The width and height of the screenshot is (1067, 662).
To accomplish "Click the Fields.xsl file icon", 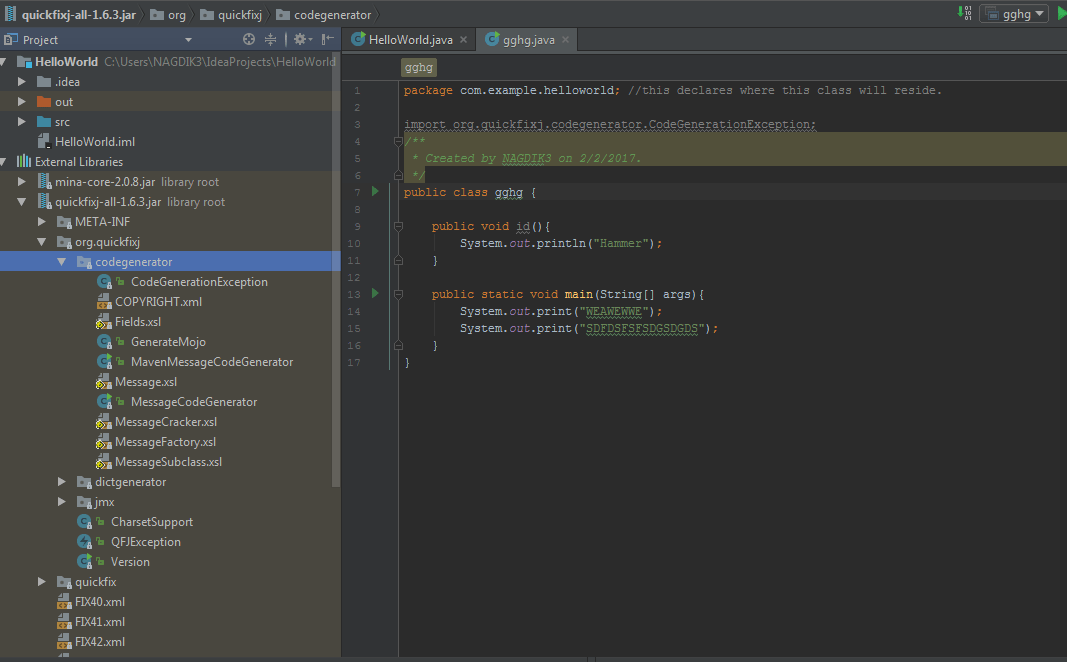I will [103, 322].
